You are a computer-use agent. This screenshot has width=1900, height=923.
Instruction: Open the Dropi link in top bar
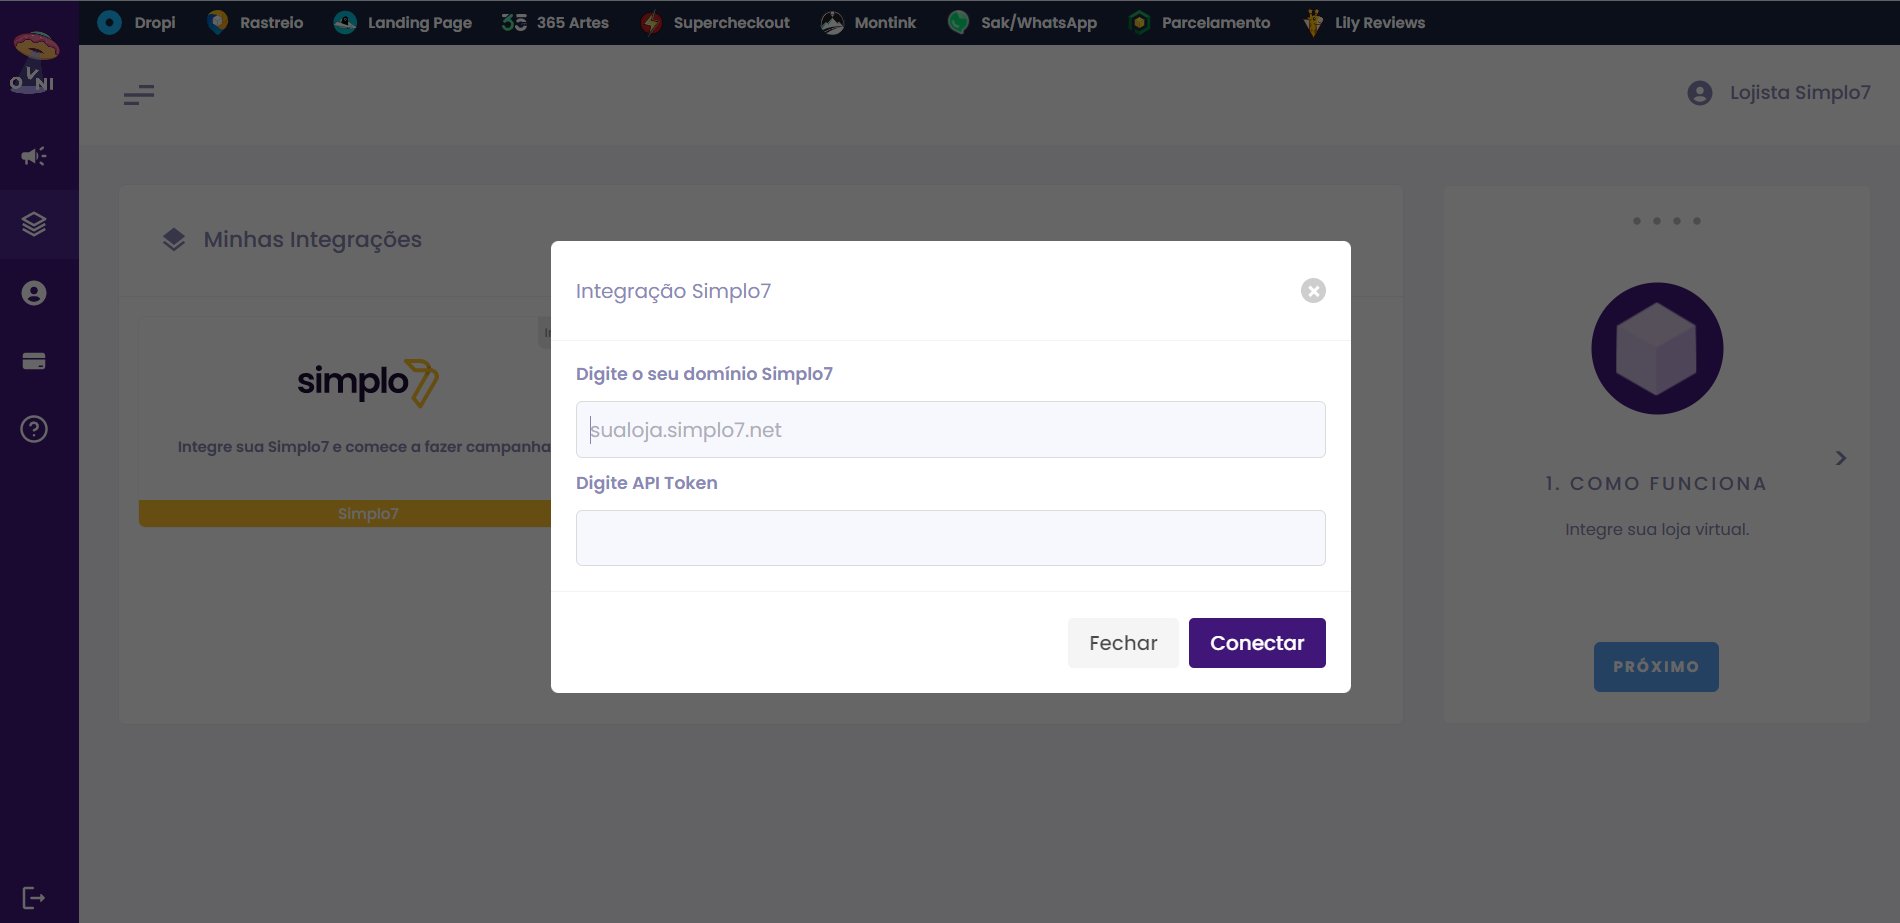tap(137, 22)
